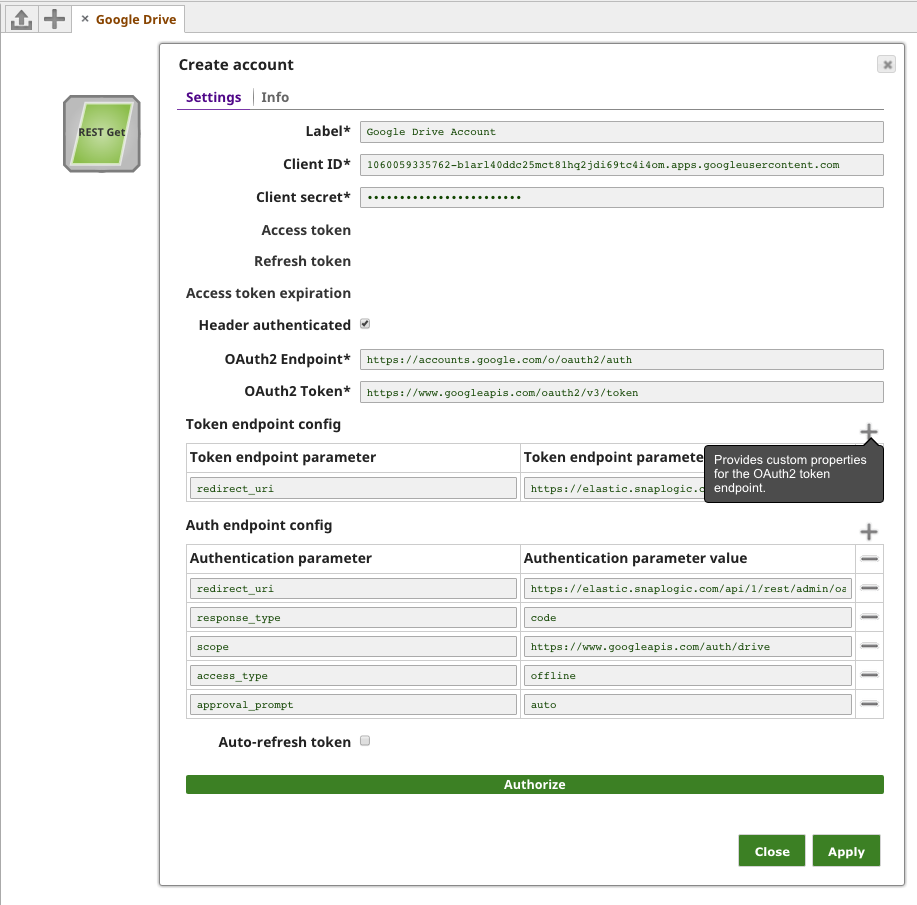
Task: Click the Label input field
Action: [x=621, y=132]
